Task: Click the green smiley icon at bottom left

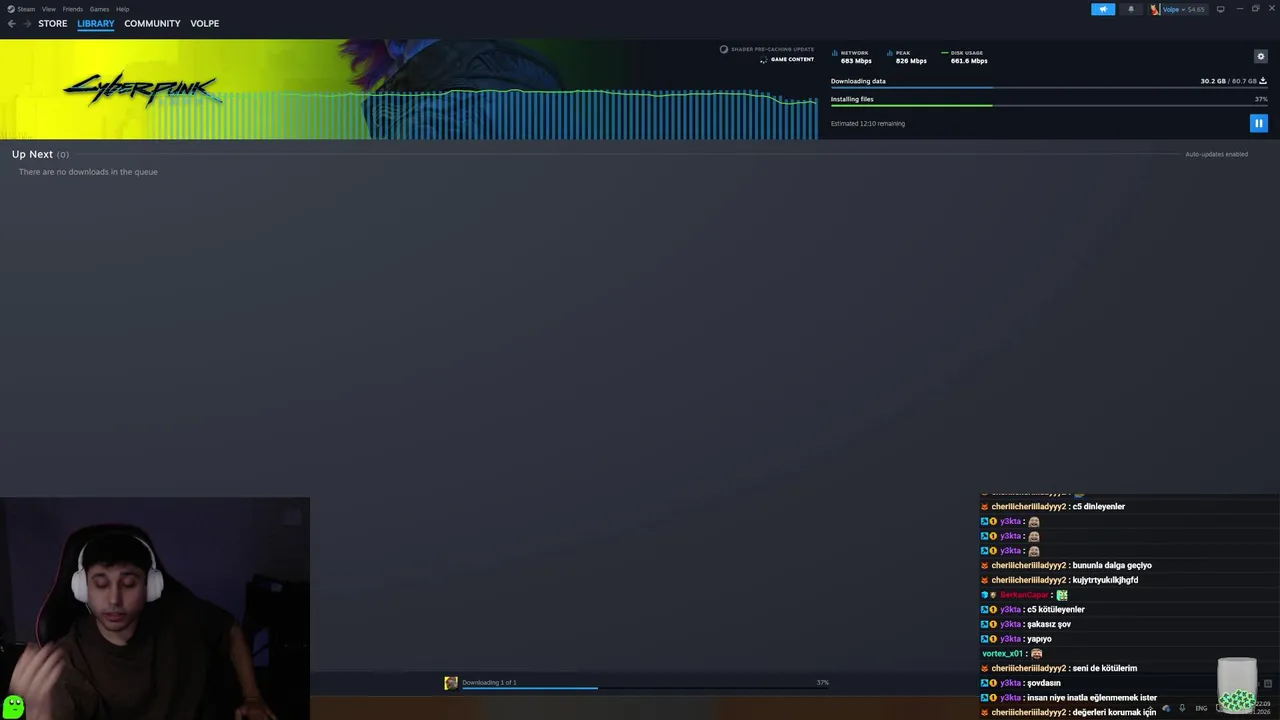Action: (13, 707)
